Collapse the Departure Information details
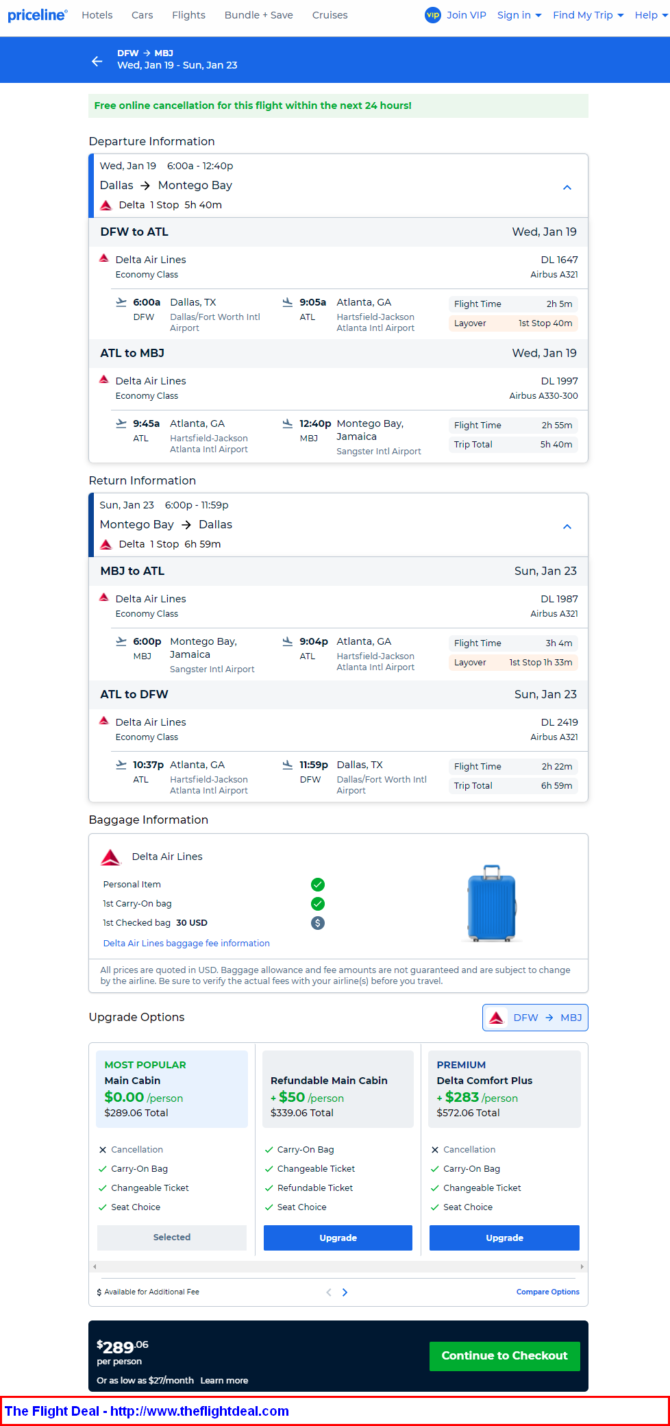This screenshot has height=1426, width=670. tap(567, 187)
